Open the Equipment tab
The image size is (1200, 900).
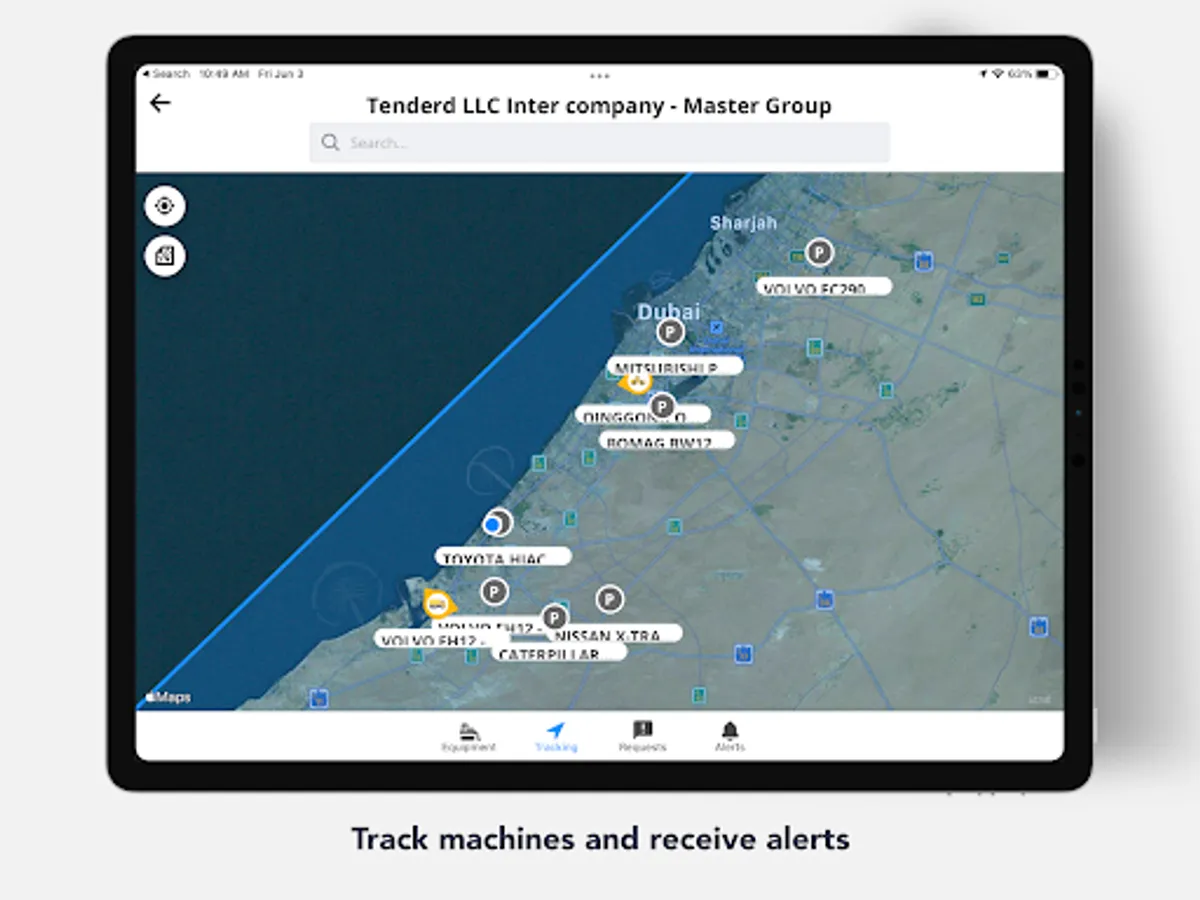tap(469, 737)
